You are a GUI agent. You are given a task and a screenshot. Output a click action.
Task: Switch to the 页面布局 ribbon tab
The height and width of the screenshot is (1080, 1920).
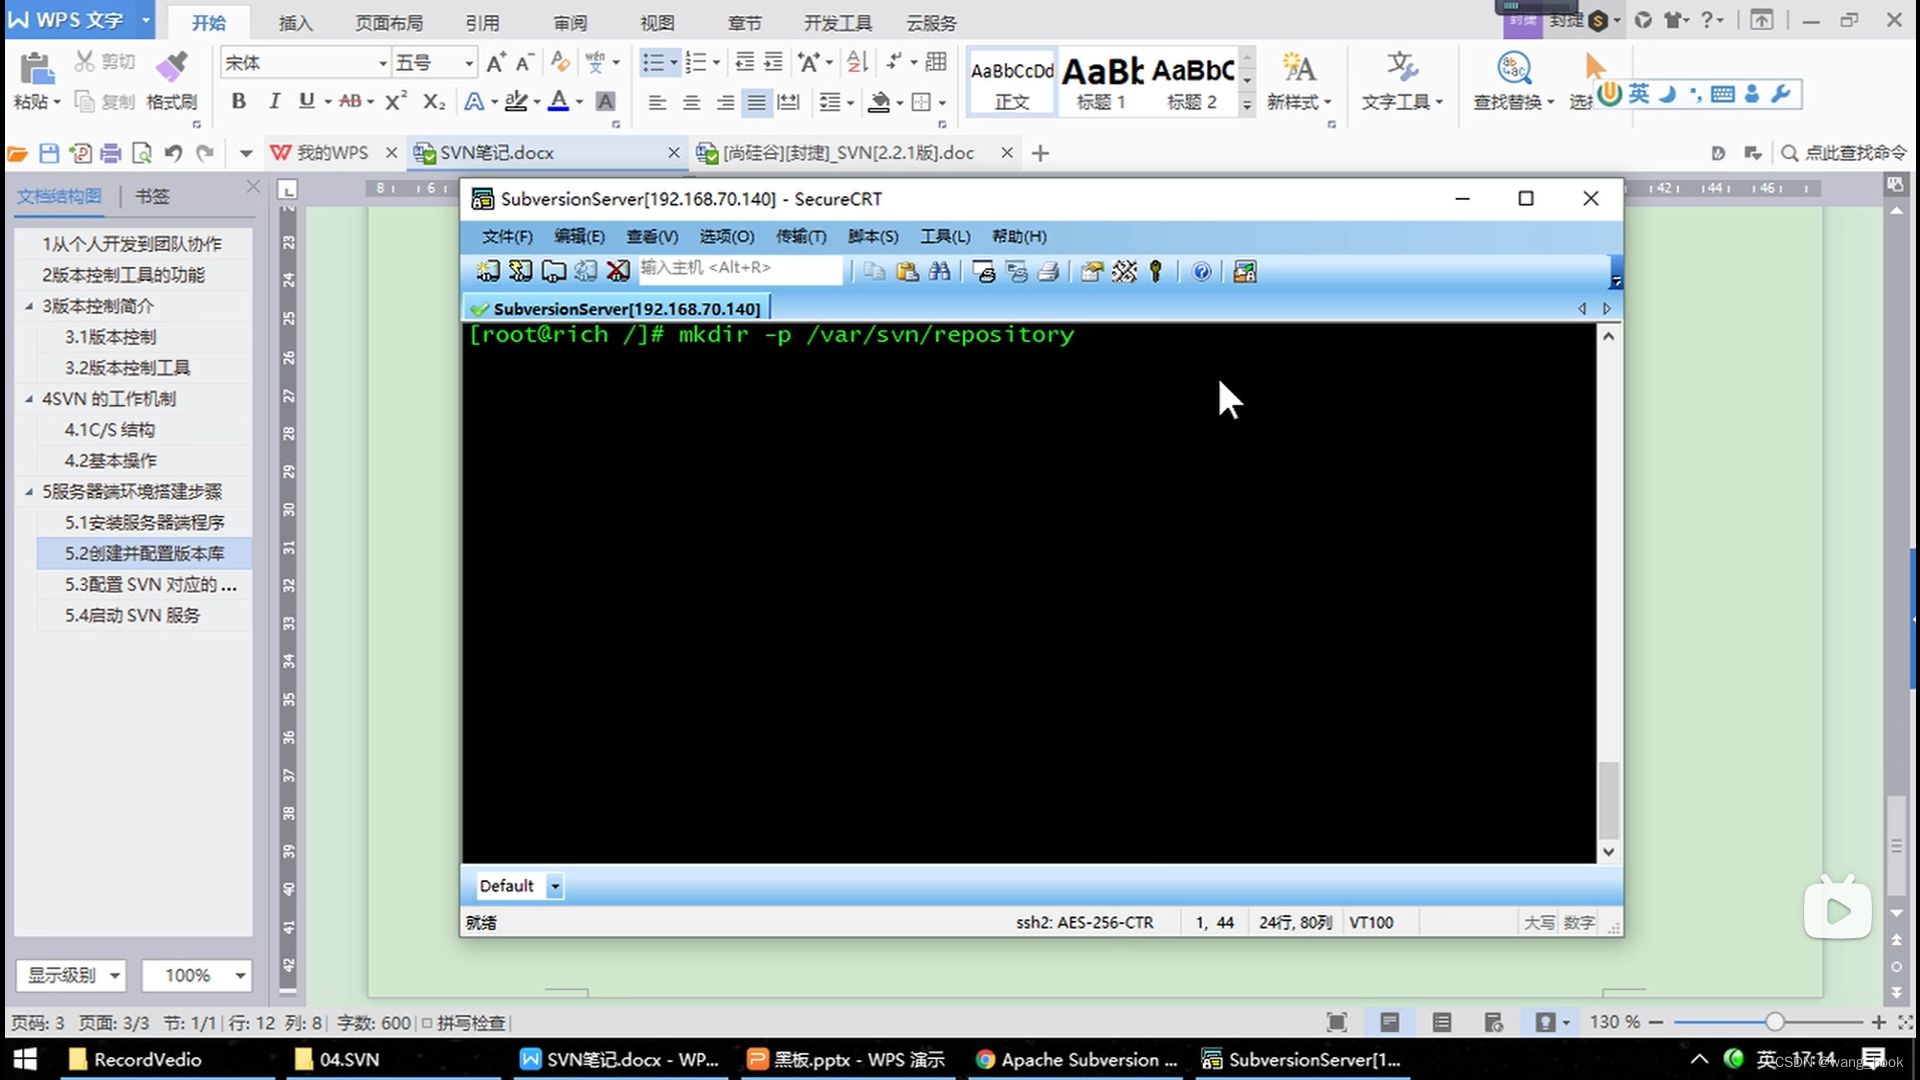pos(389,22)
